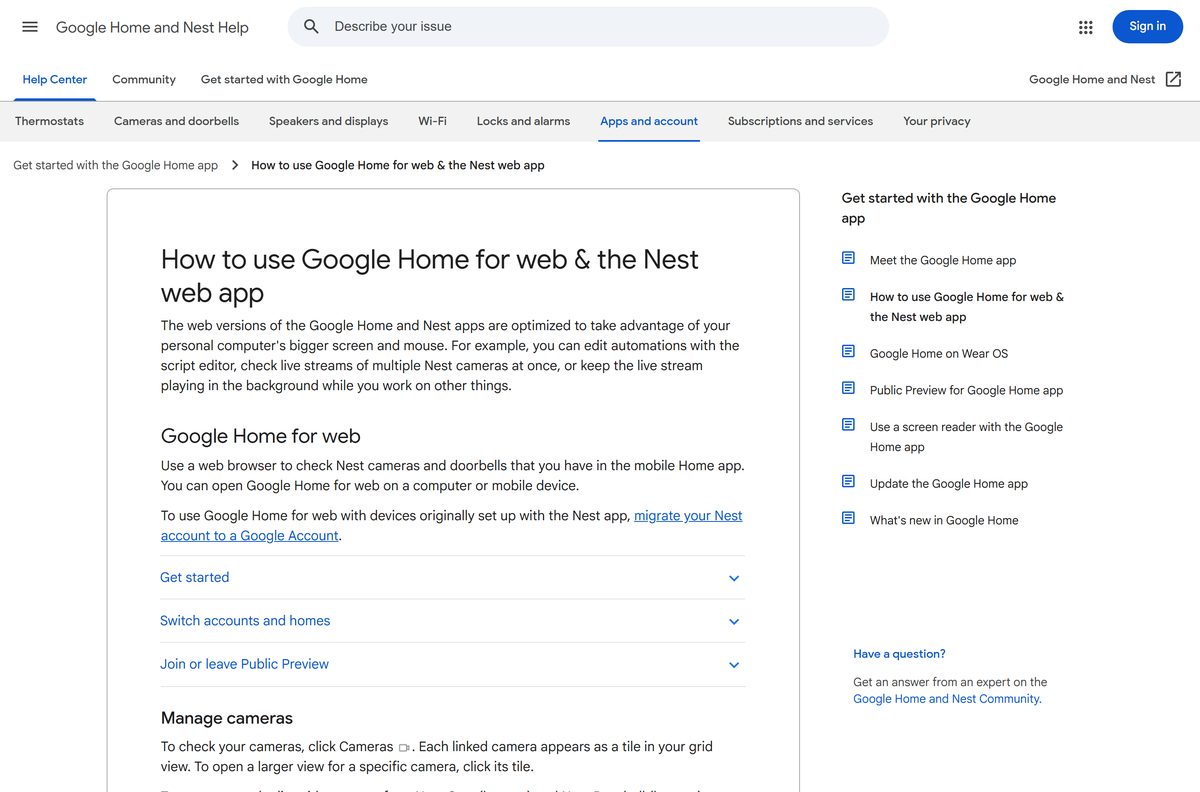Select the Wi-Fi category
1200x792 pixels.
click(432, 121)
